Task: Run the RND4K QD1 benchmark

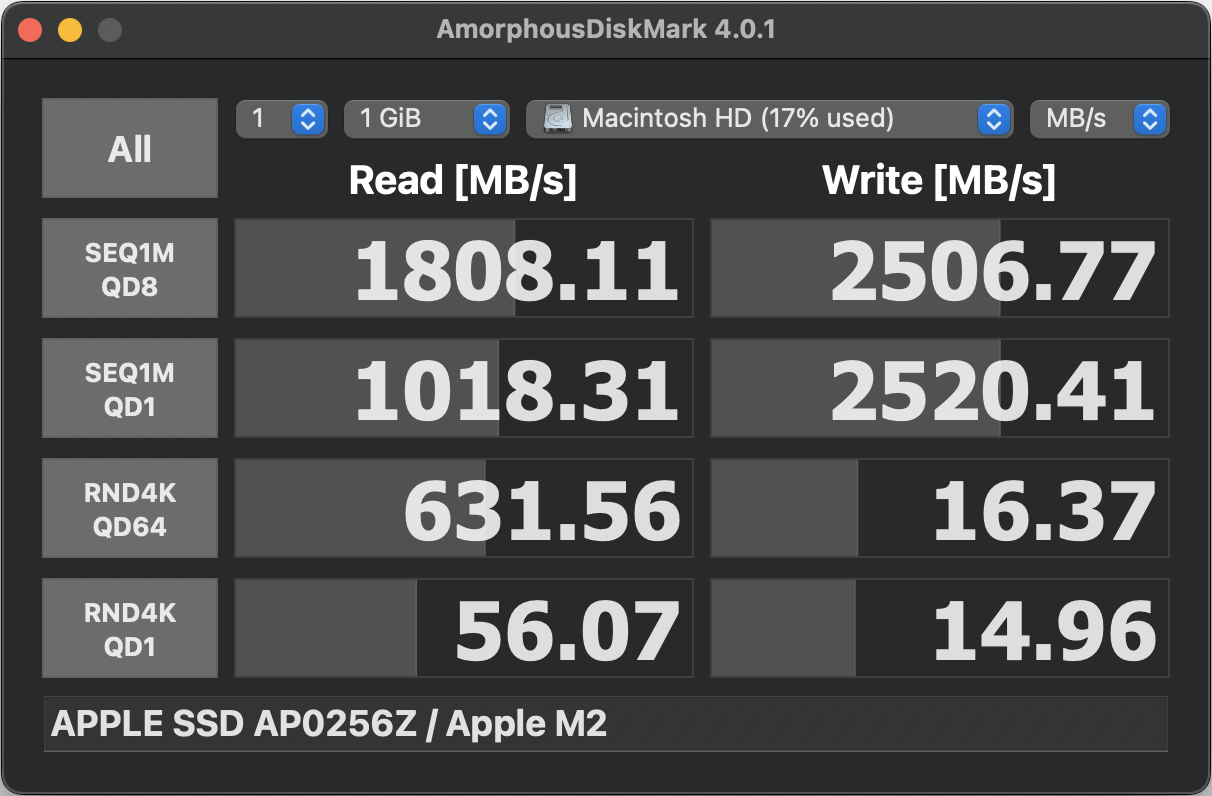Action: coord(129,627)
